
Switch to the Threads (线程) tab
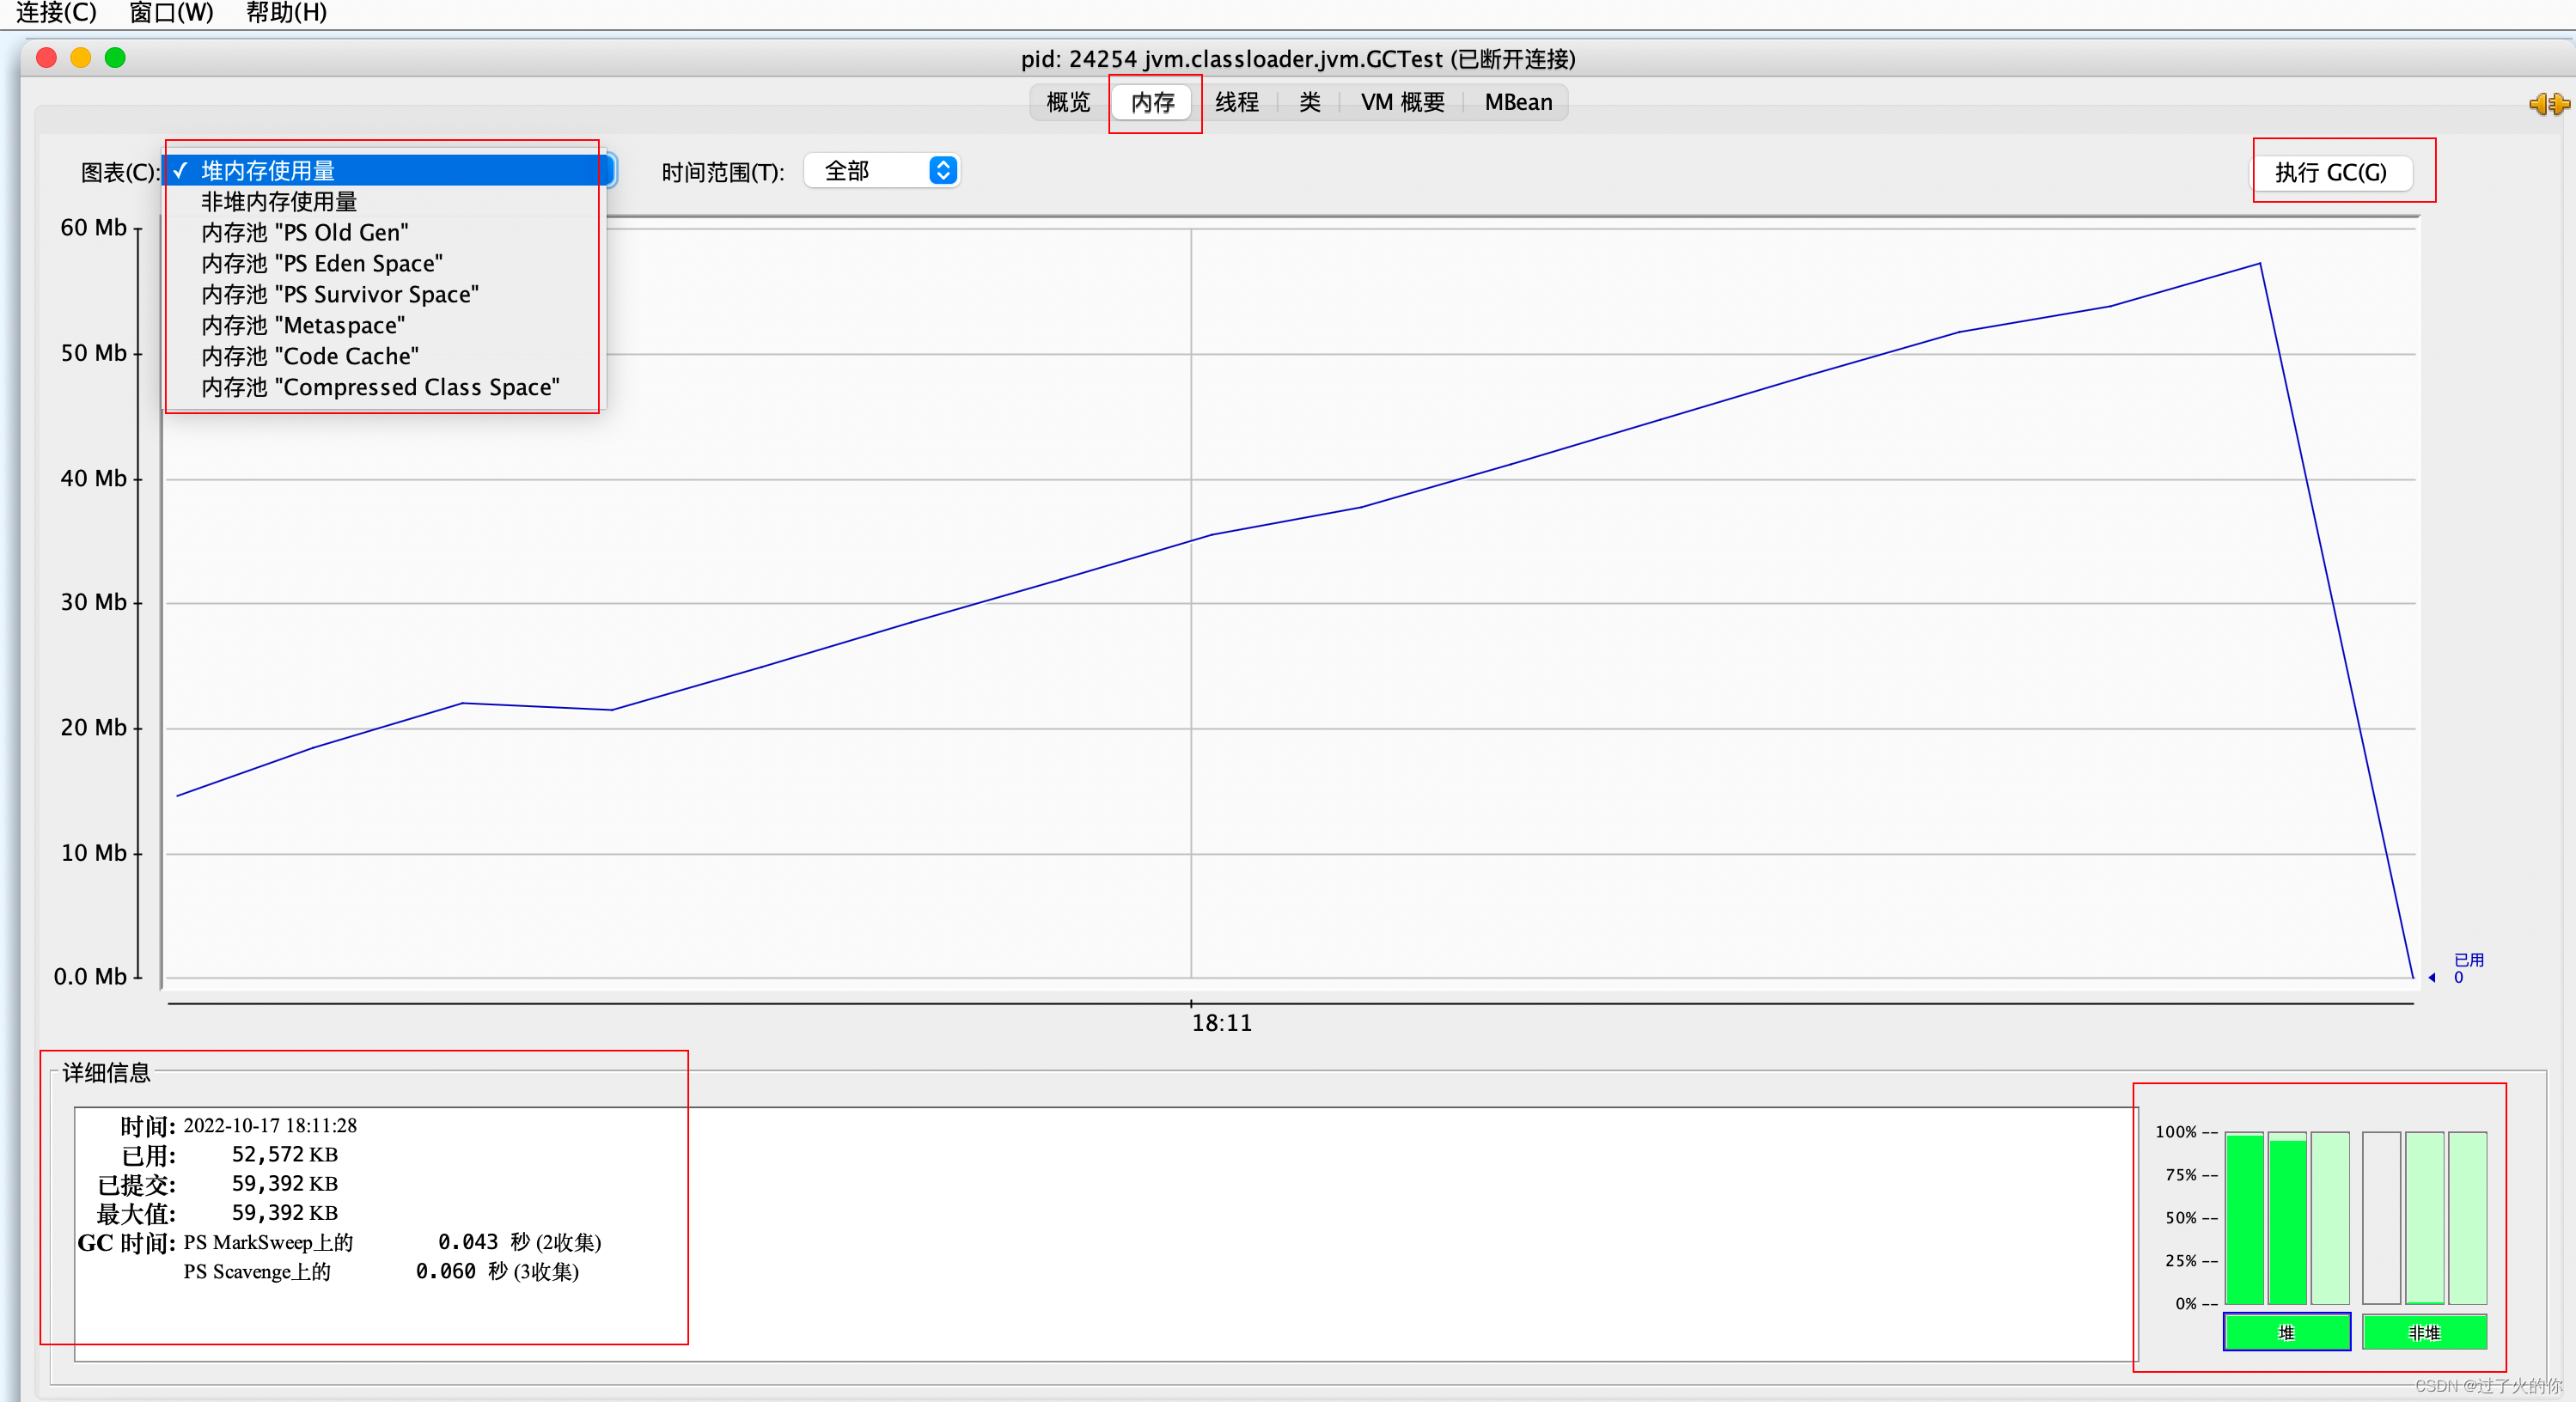tap(1236, 102)
